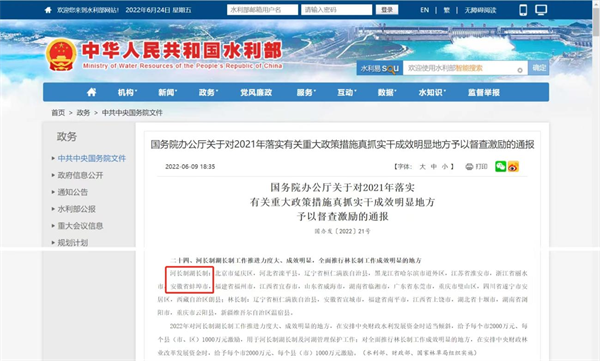This screenshot has width=600, height=361.
Task: Open the 党风廉政 menu item
Action: (x=256, y=92)
